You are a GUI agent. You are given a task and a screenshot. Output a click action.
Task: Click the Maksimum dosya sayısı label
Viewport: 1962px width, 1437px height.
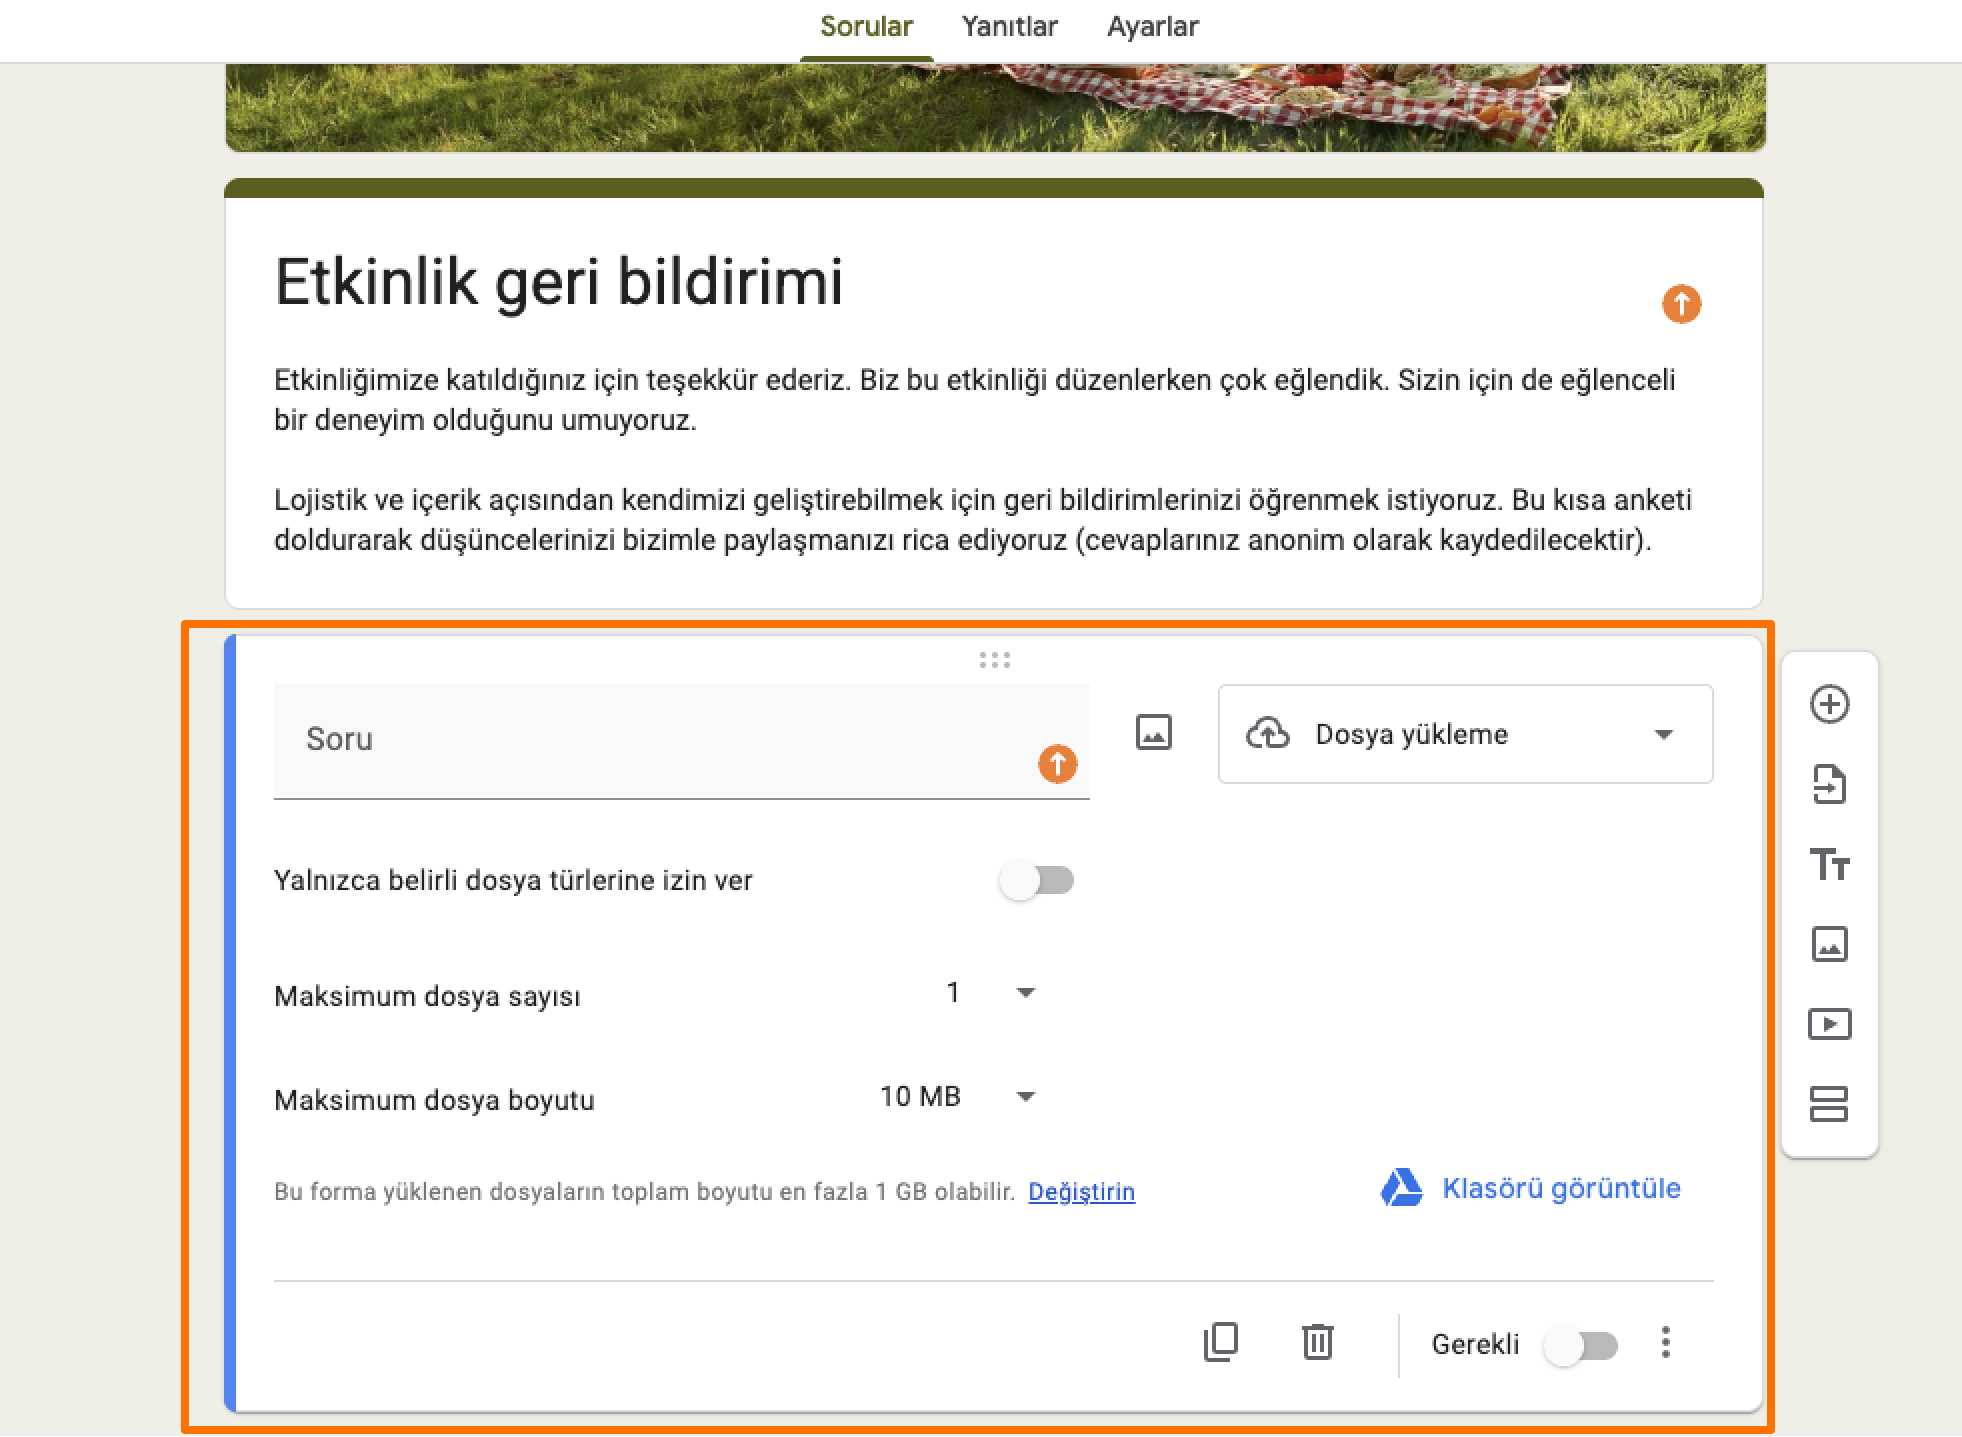pyautogui.click(x=427, y=996)
